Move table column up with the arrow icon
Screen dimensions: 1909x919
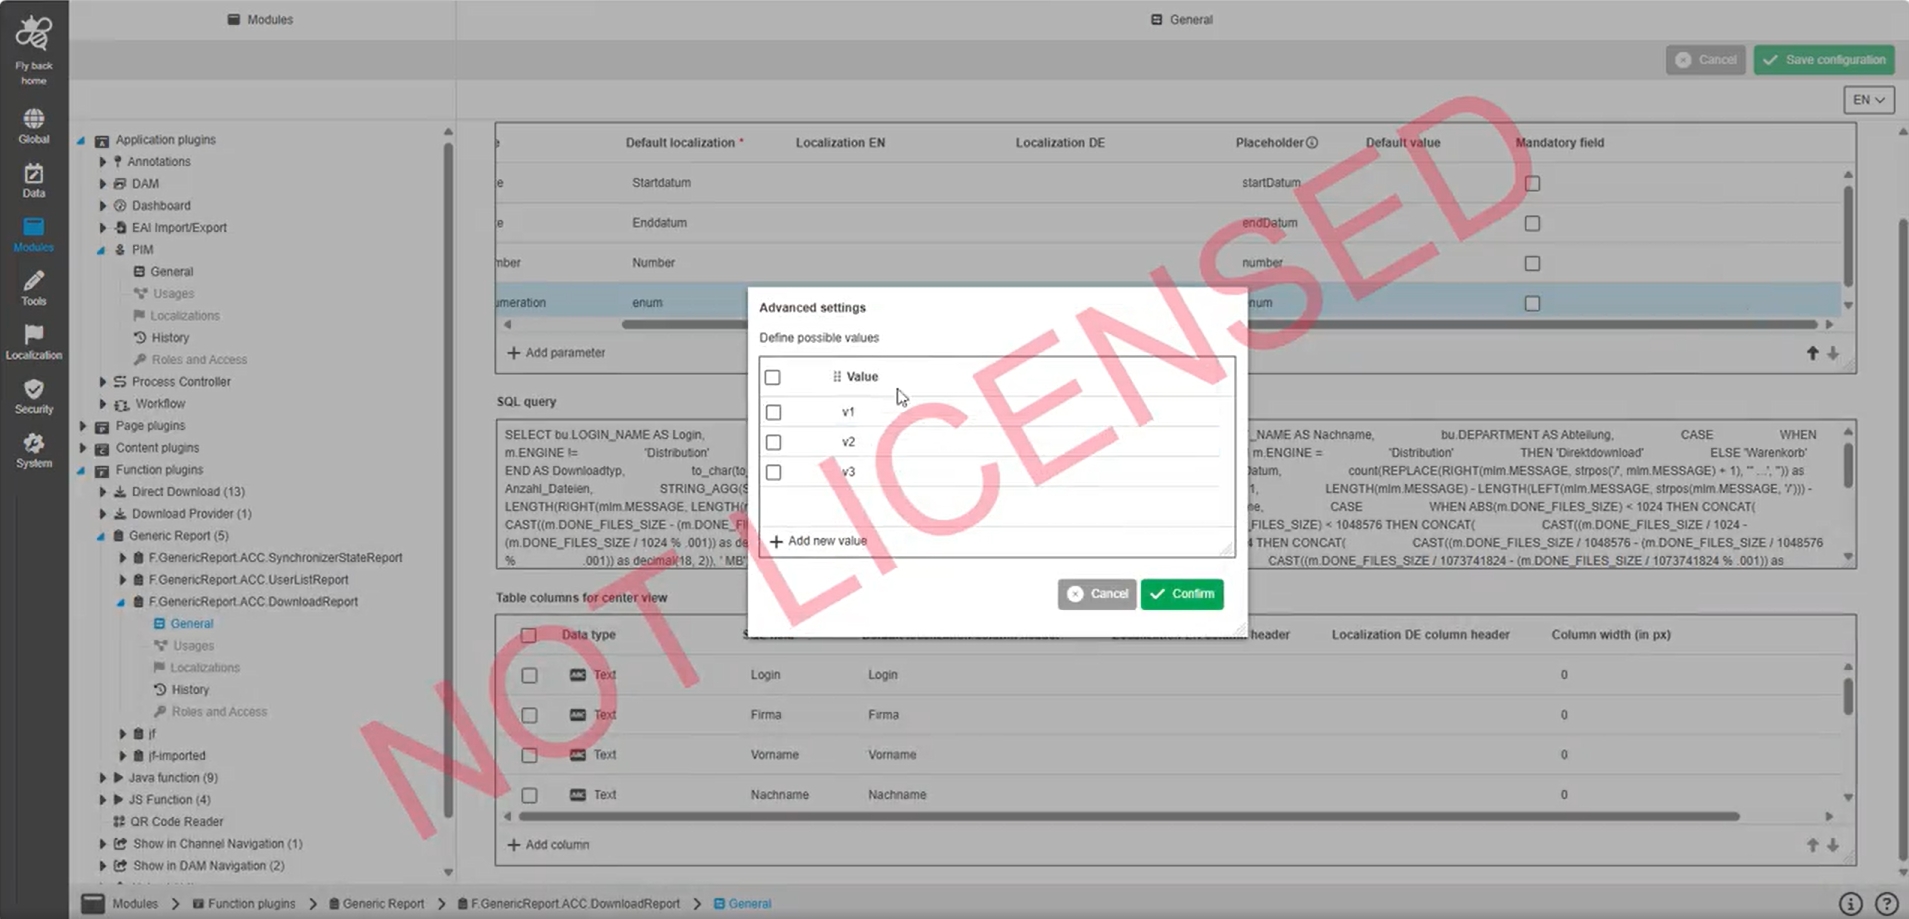[1812, 845]
